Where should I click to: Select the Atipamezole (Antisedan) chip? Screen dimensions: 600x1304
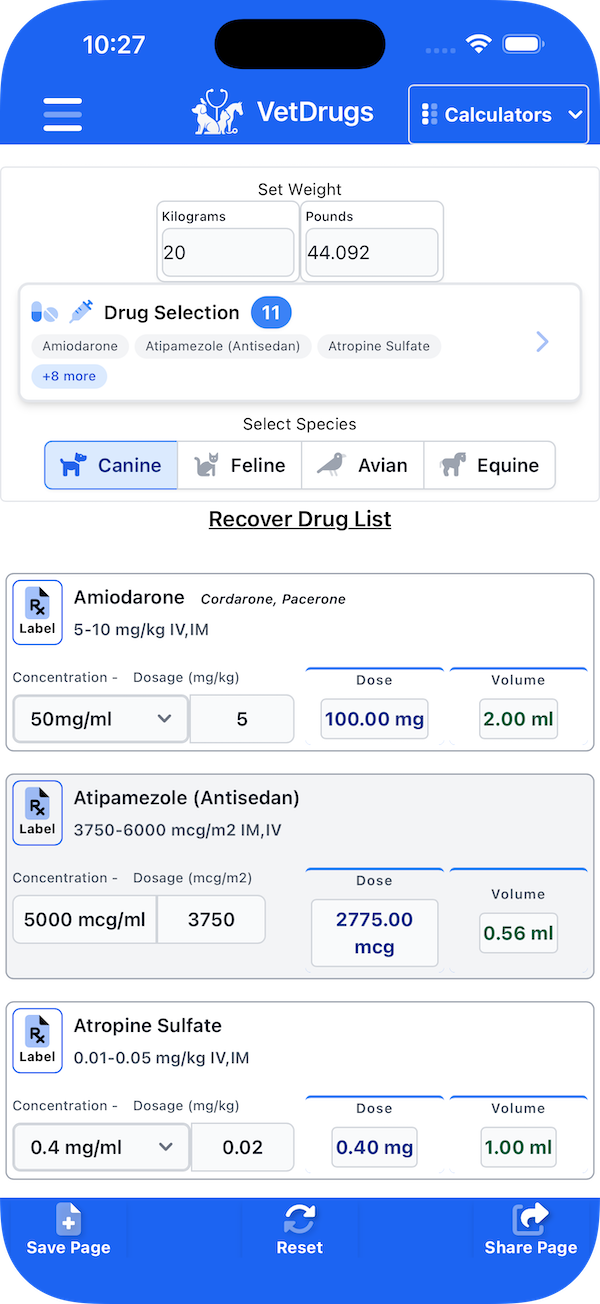coord(223,346)
